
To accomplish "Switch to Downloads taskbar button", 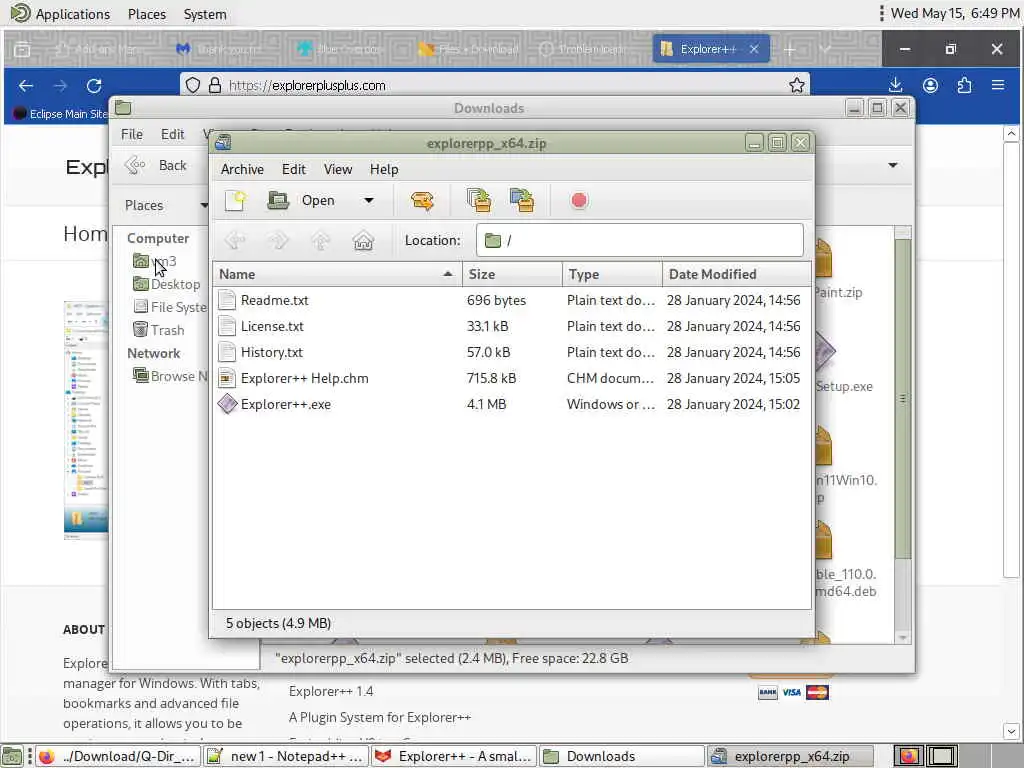I will click(x=621, y=756).
